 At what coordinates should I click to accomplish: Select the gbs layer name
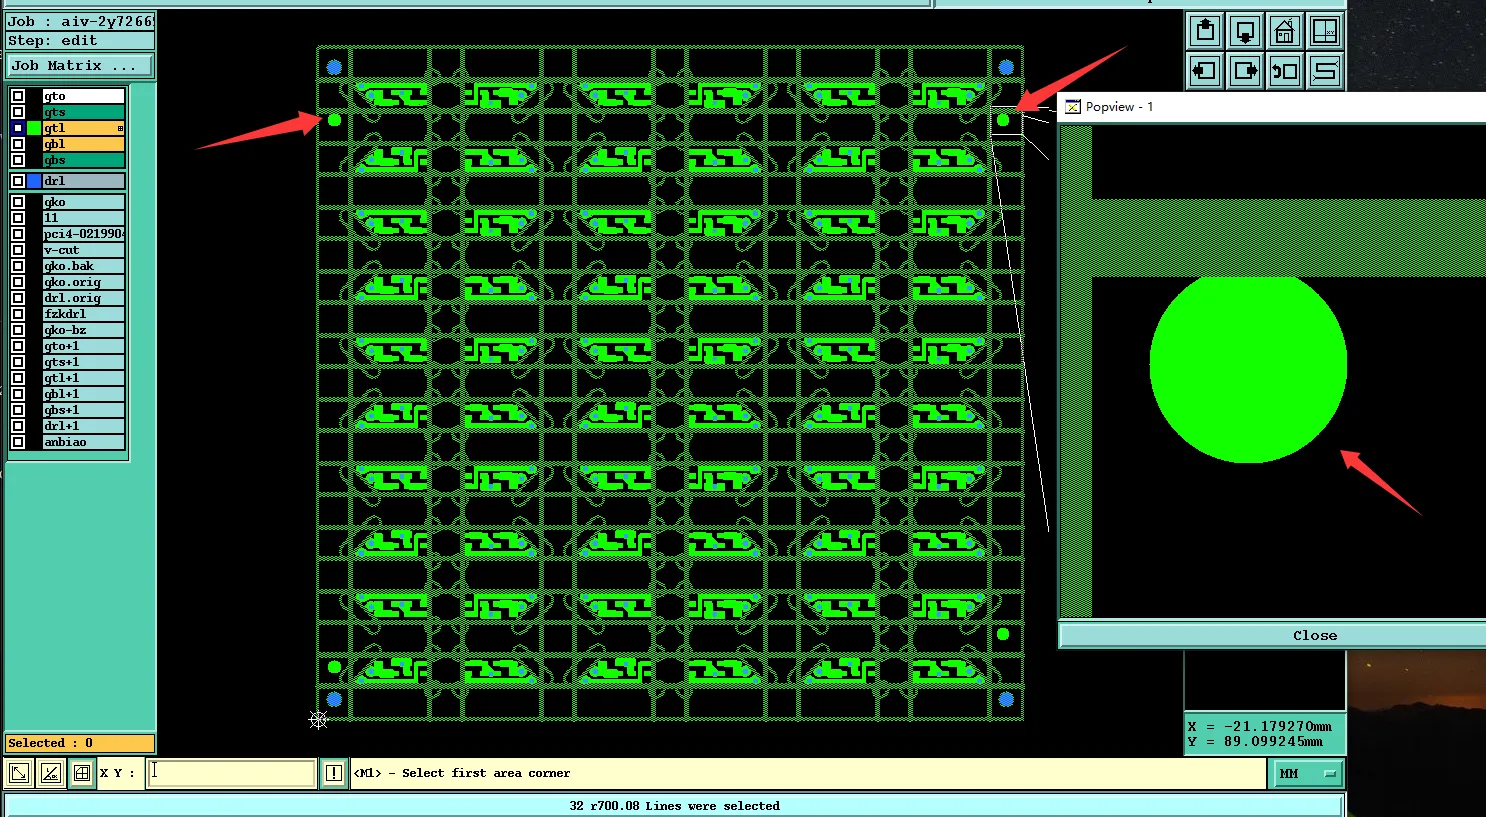tap(84, 160)
